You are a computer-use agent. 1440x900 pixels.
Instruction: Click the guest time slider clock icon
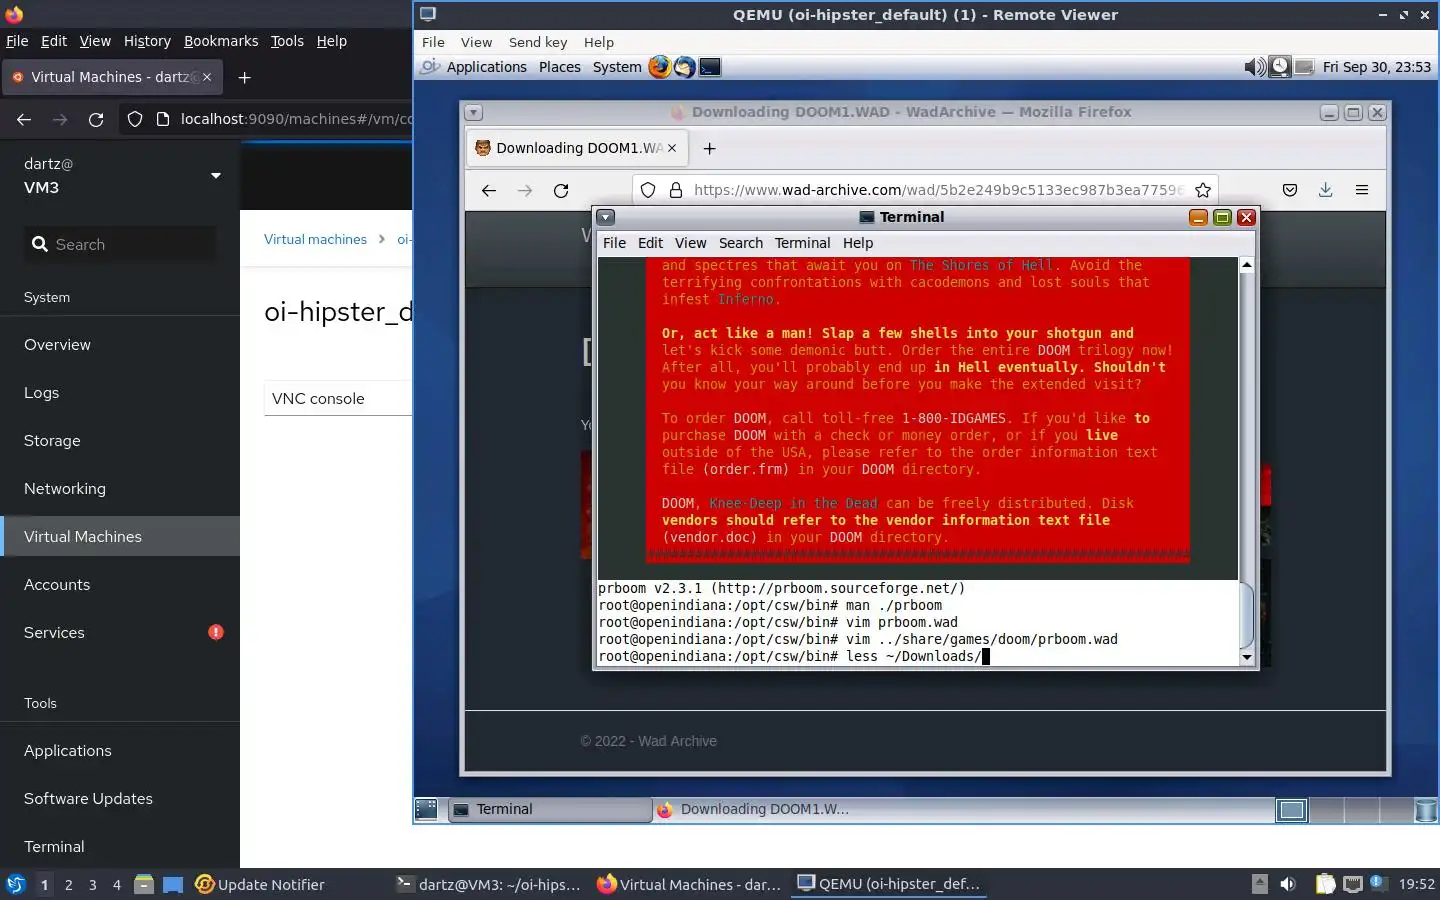click(x=1279, y=67)
